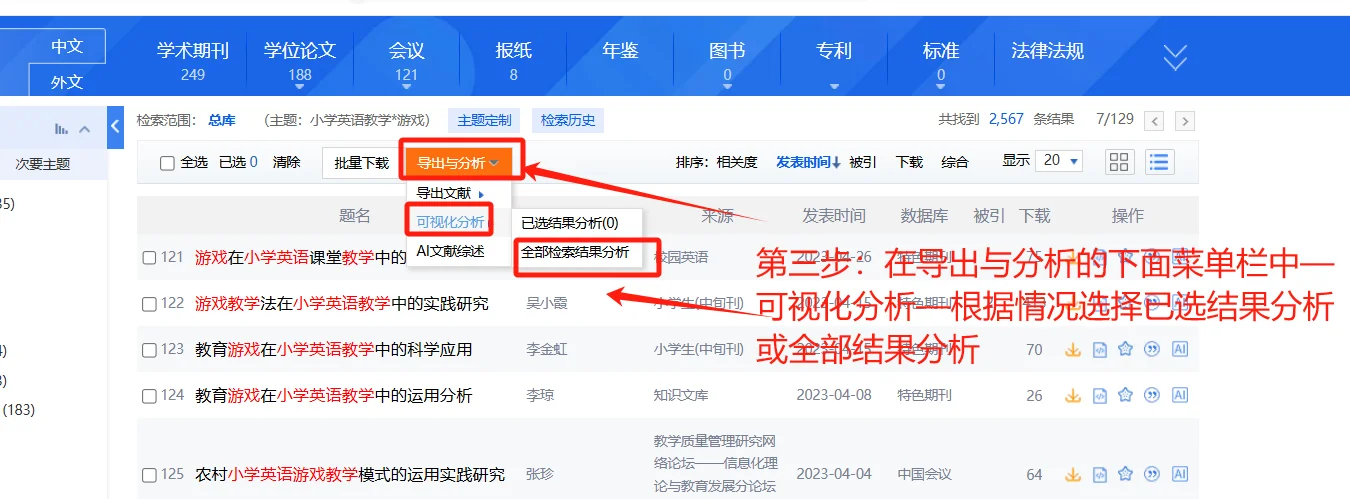1350x499 pixels.
Task: Select the 法律法规 tab
Action: click(1048, 51)
